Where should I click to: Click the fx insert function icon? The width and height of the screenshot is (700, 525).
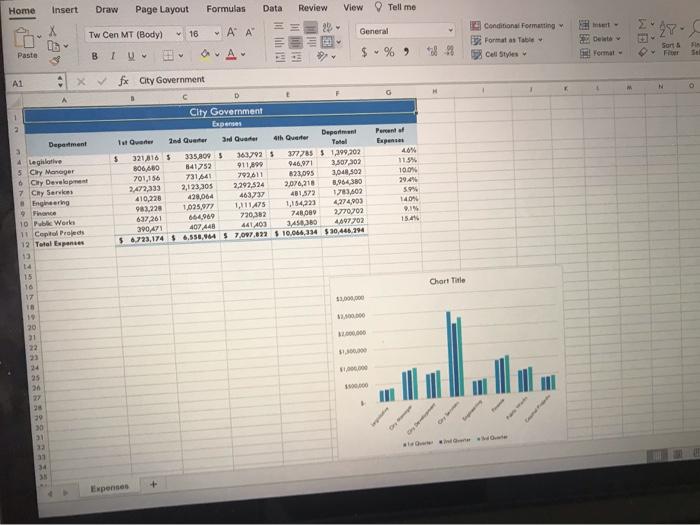point(124,81)
